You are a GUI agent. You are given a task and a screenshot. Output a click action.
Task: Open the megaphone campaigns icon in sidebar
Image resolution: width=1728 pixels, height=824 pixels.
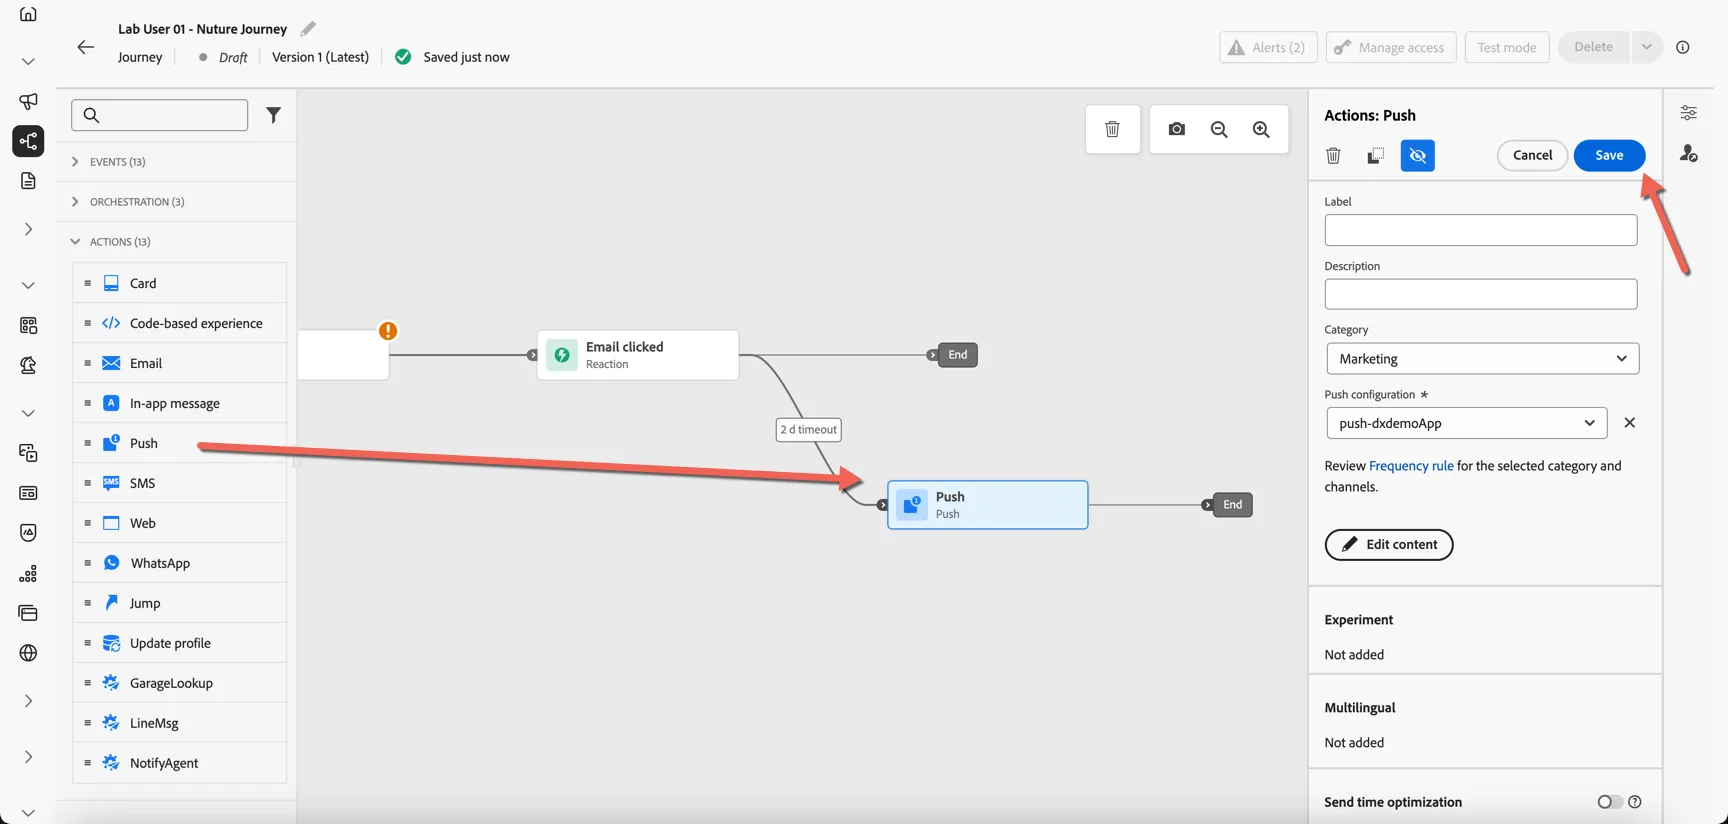28,101
